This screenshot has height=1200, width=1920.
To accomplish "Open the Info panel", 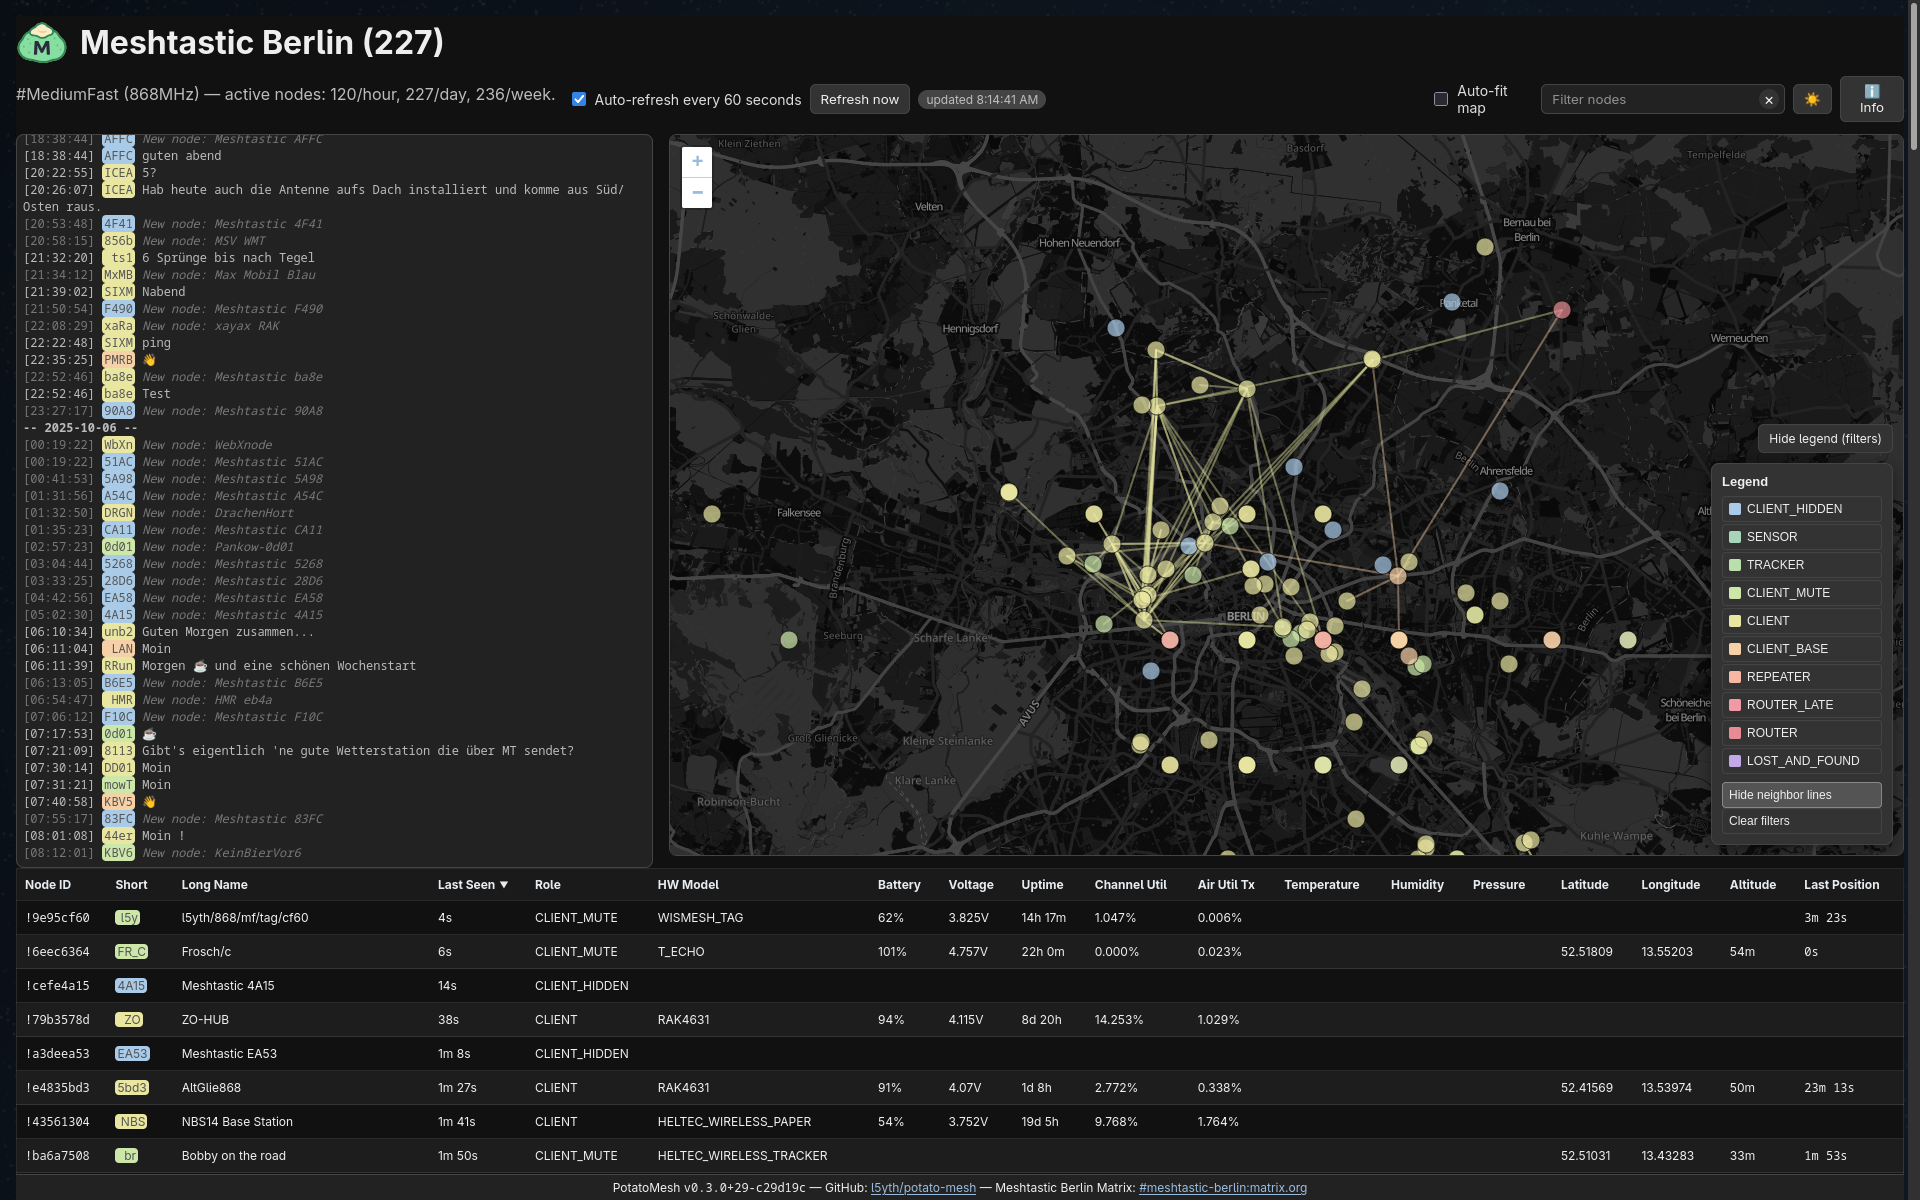I will (1872, 99).
